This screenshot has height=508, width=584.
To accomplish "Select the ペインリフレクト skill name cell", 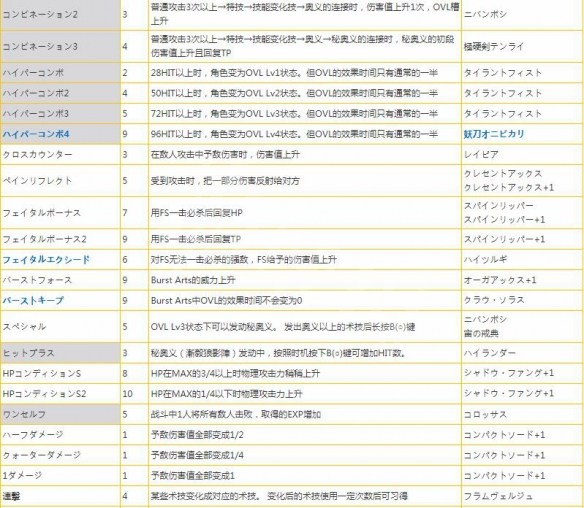I will pos(60,181).
